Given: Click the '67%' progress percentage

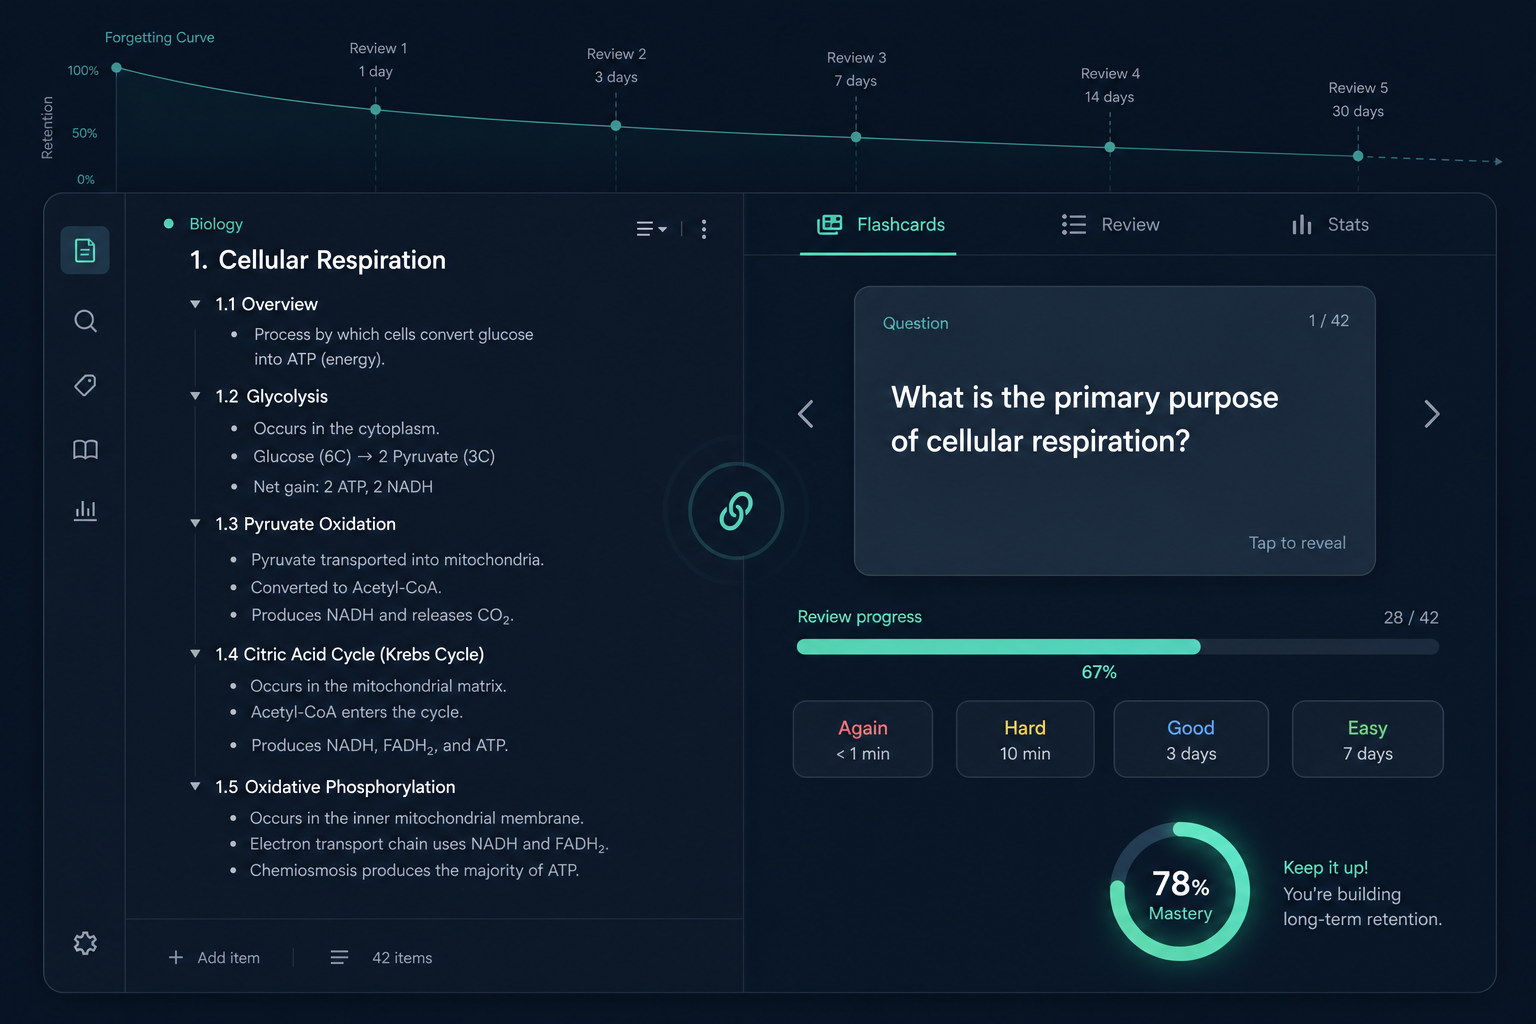Looking at the screenshot, I should (1099, 672).
